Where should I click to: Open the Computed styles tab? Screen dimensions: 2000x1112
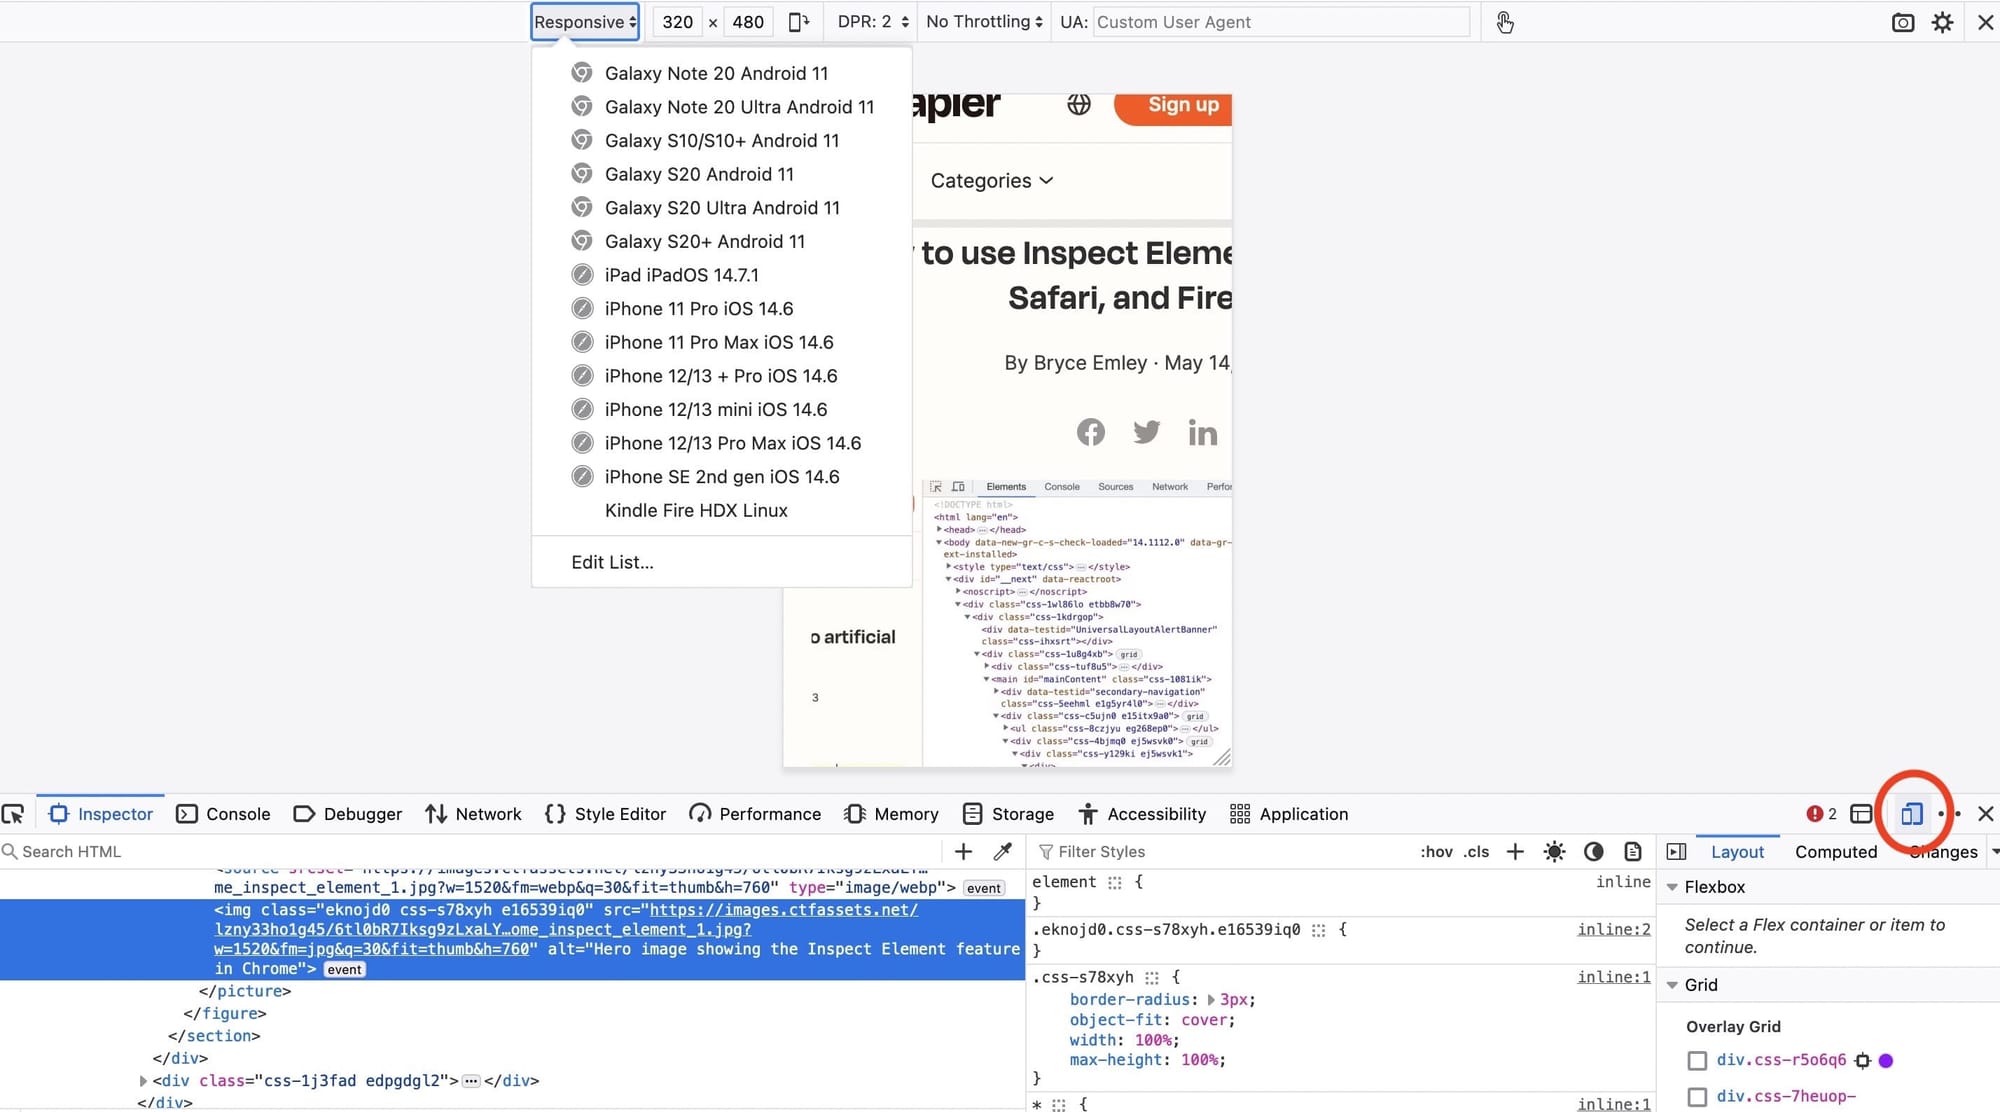1836,851
